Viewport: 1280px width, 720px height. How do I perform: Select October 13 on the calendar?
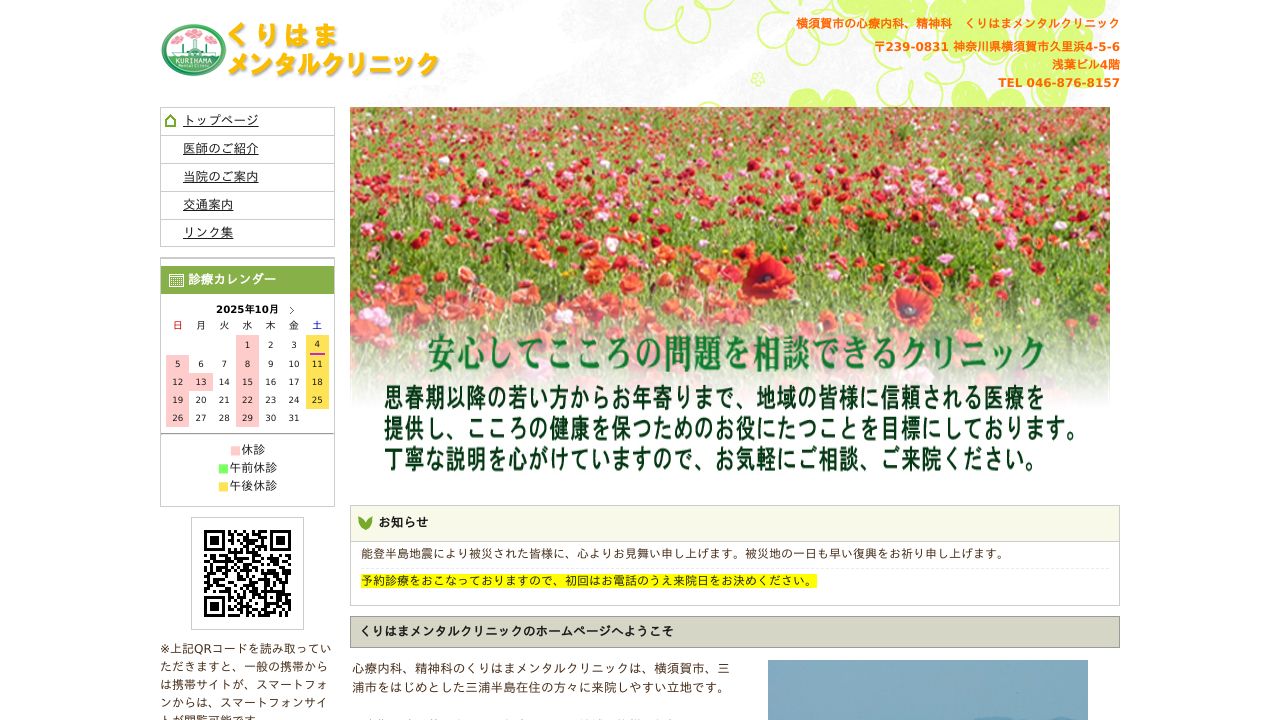[x=201, y=382]
